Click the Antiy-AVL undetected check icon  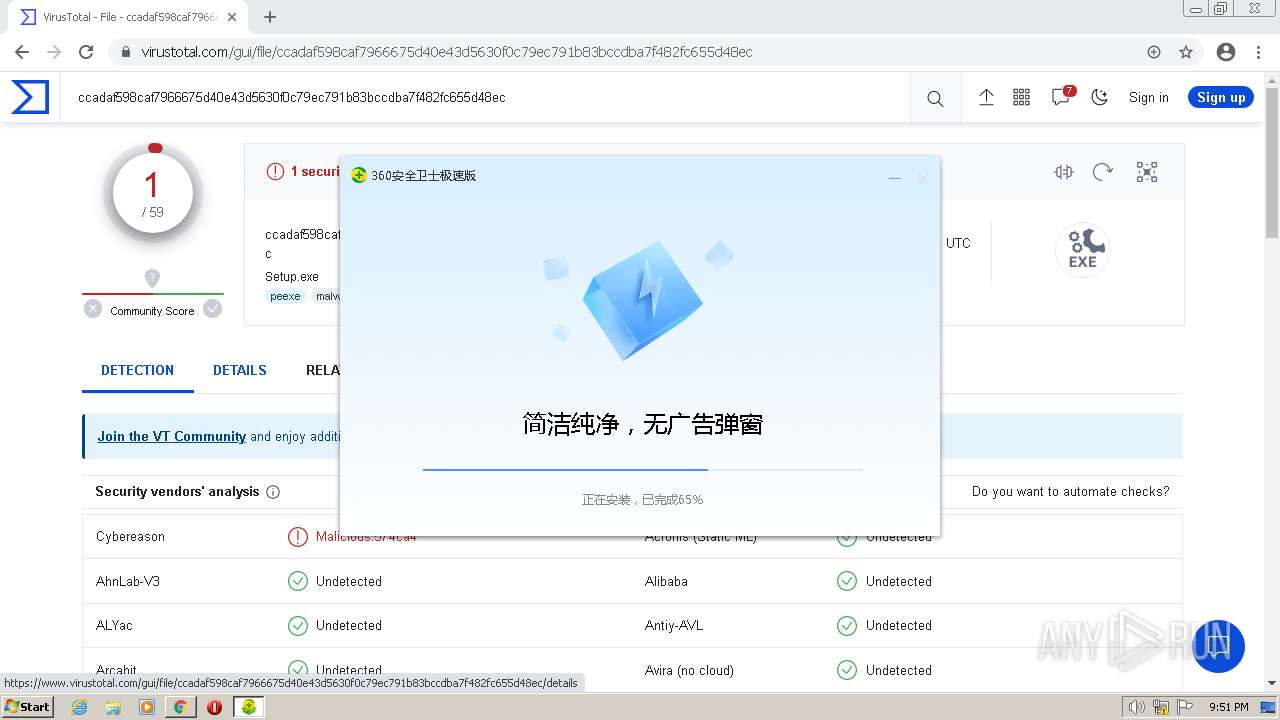pyautogui.click(x=847, y=625)
